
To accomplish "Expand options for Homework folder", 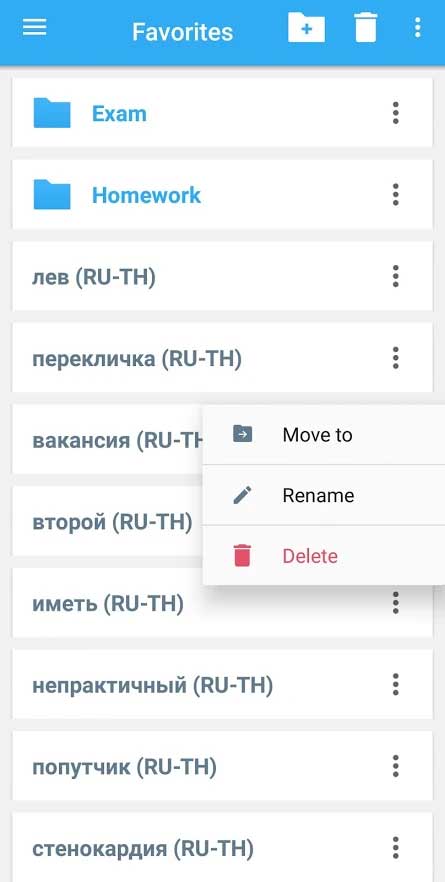I will pyautogui.click(x=395, y=195).
